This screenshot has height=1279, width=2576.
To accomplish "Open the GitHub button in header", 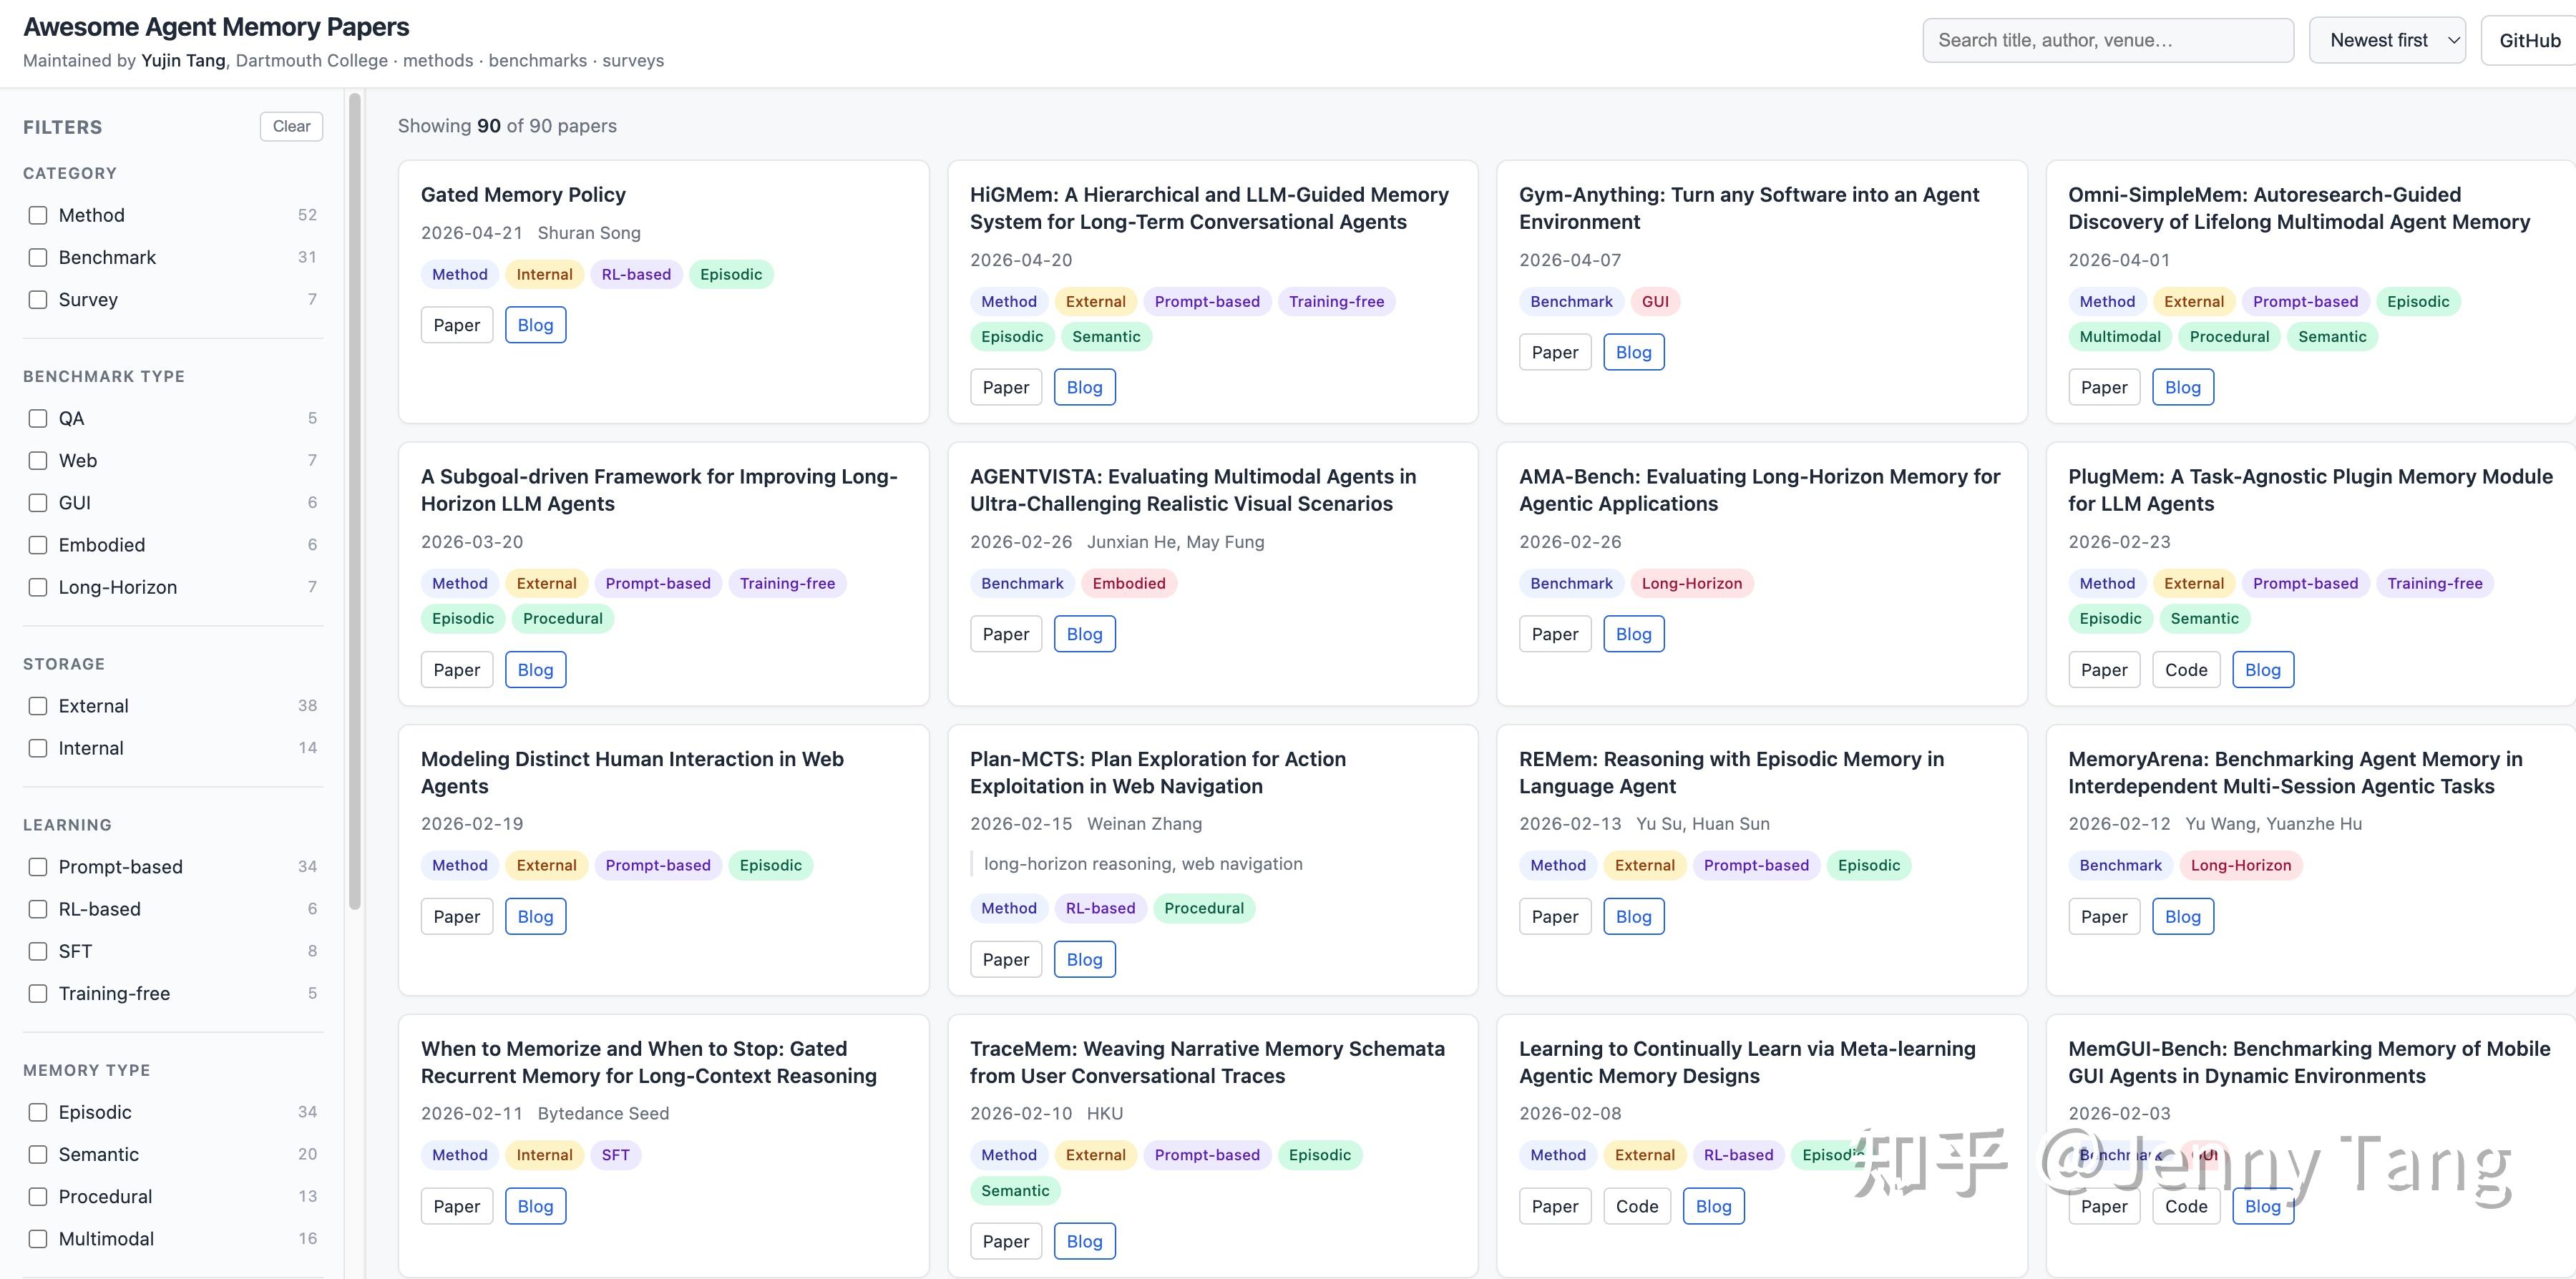I will click(2529, 40).
